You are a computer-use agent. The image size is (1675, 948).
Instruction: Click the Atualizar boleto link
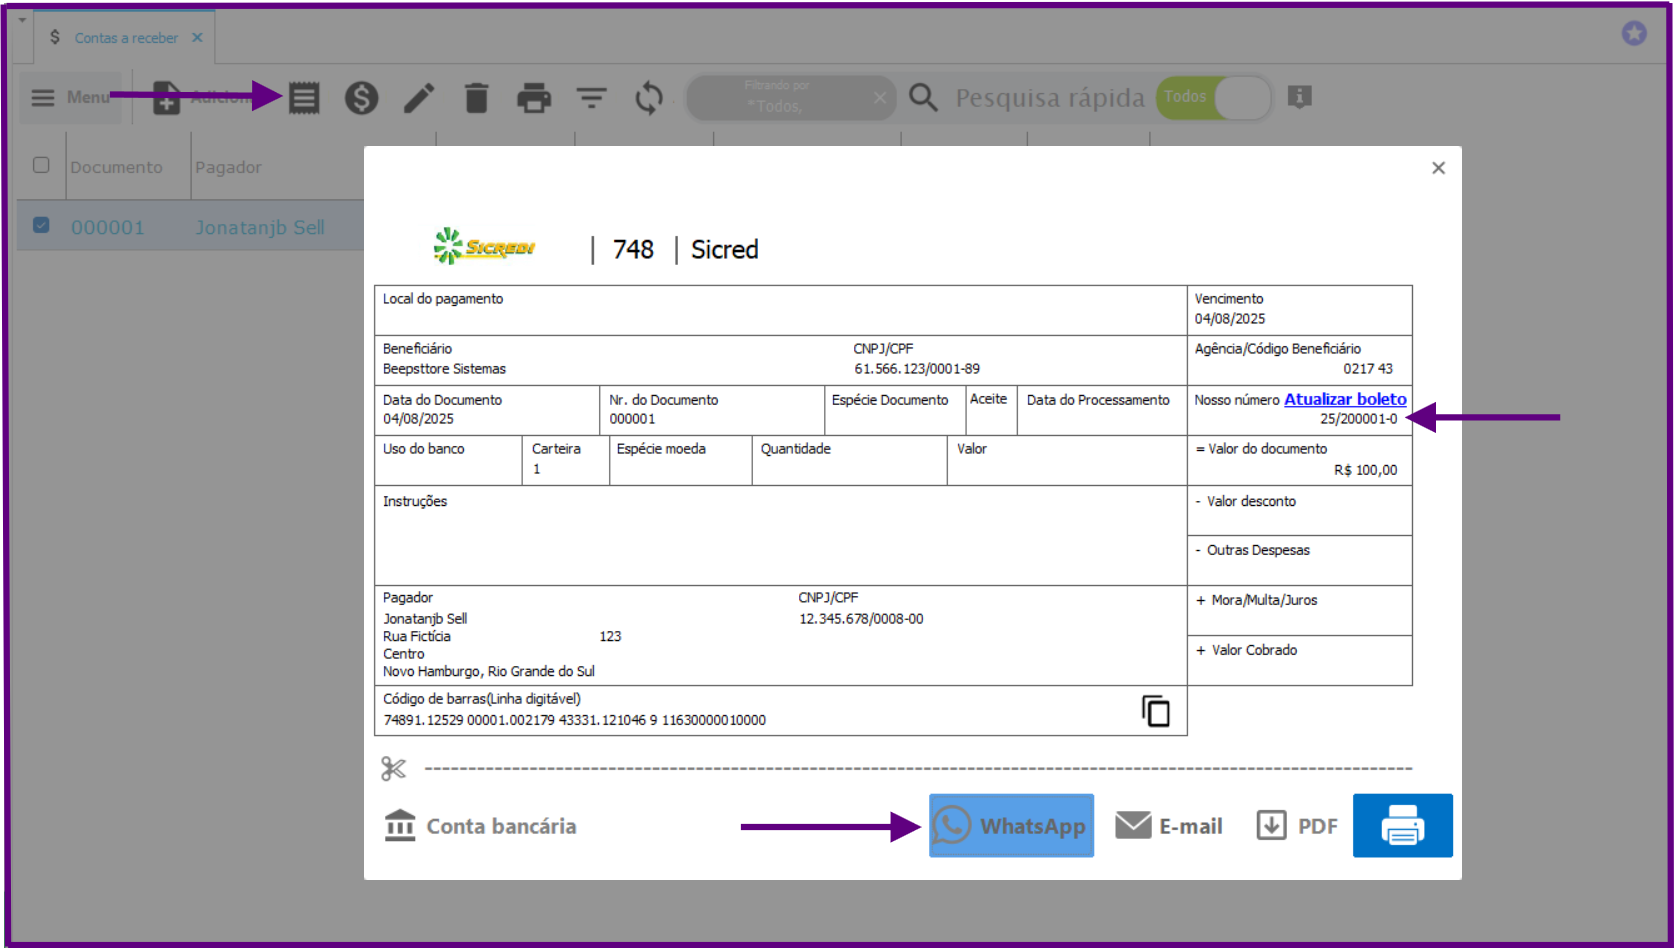pyautogui.click(x=1344, y=399)
